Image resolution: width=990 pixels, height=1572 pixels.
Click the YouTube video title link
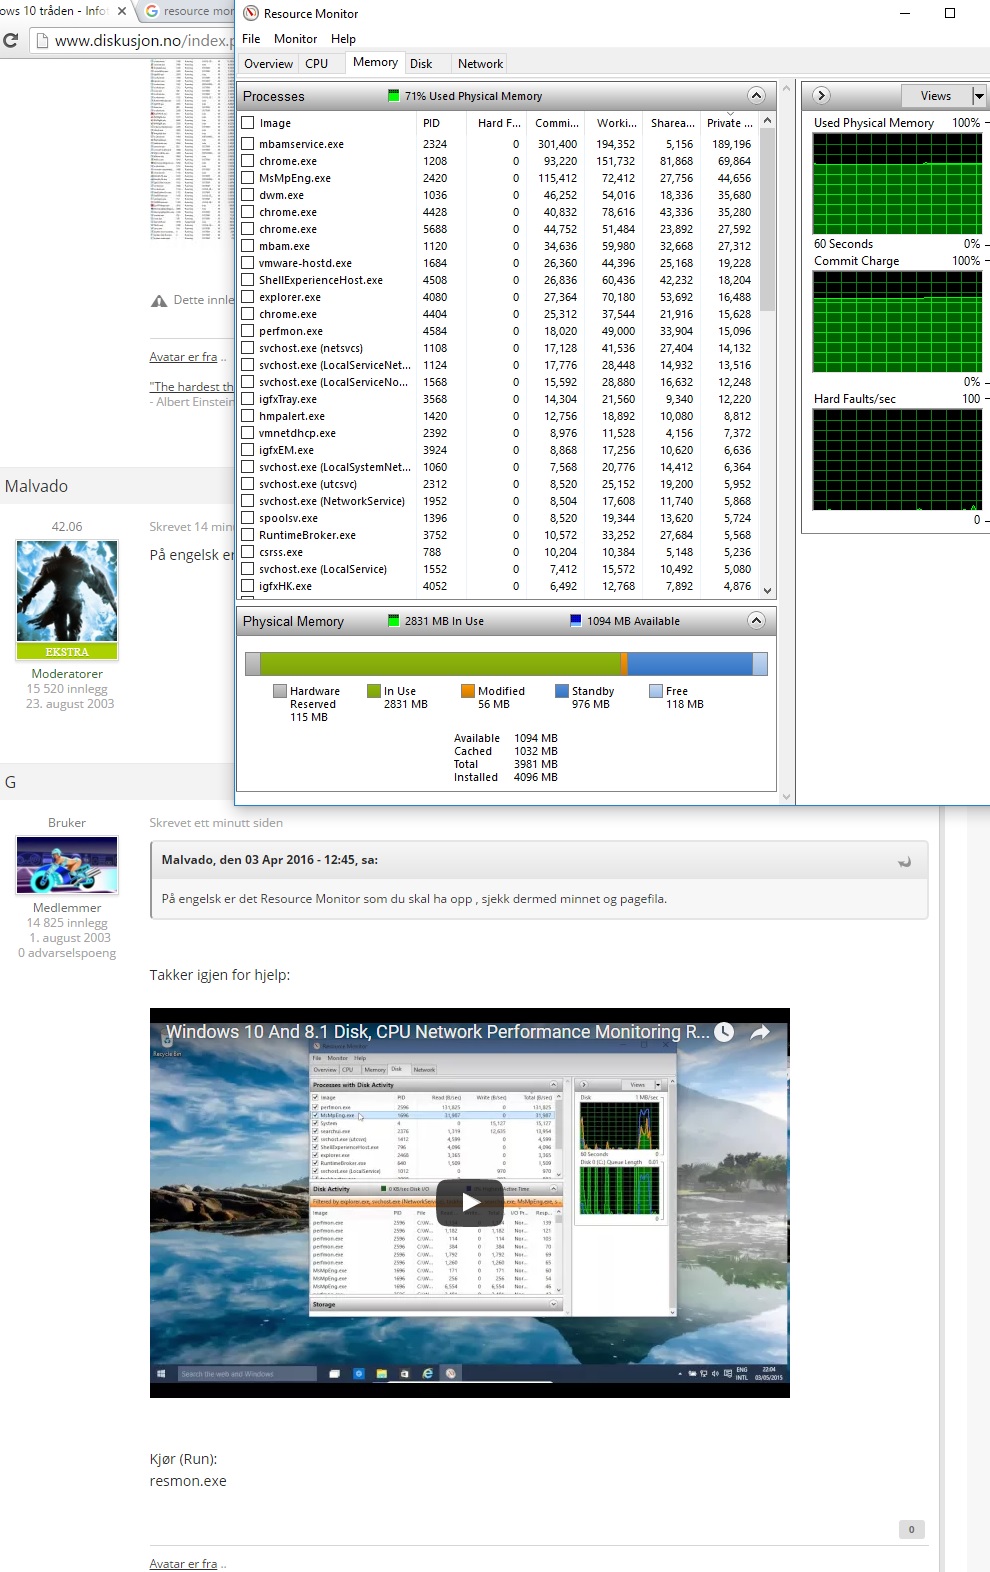tap(437, 1032)
